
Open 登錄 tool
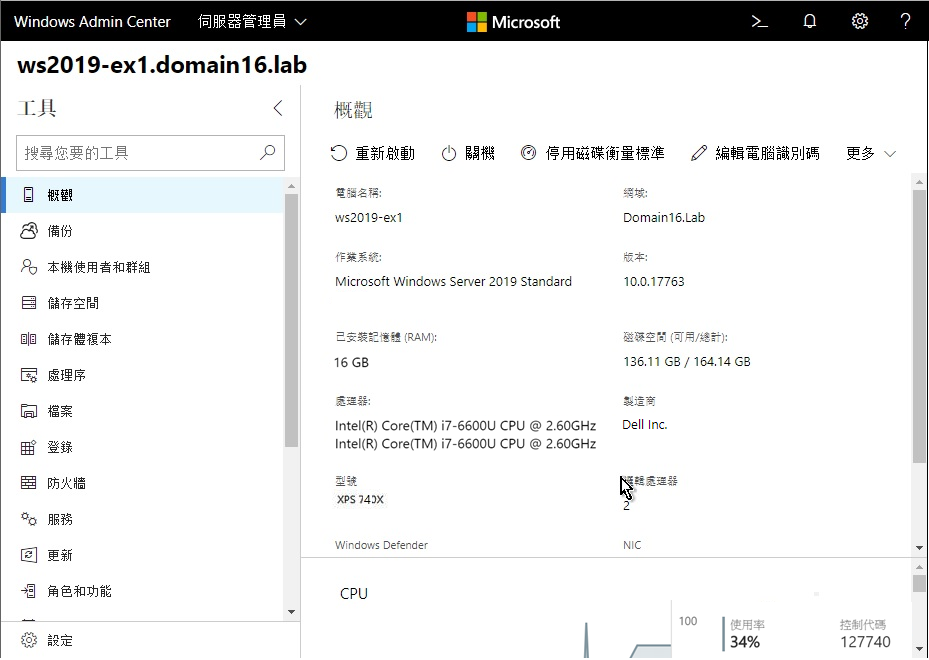[x=143, y=447]
